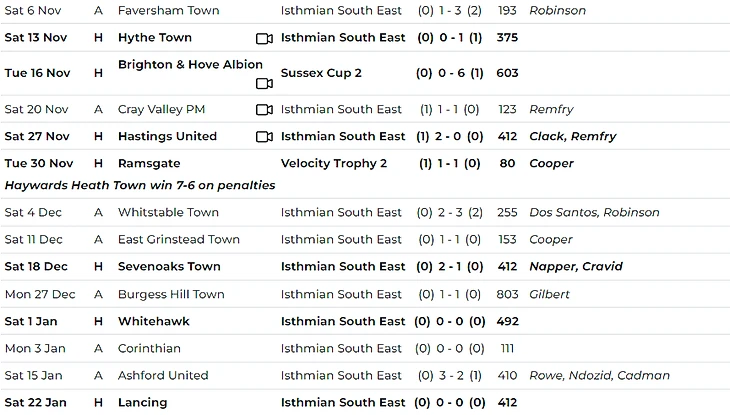This screenshot has width=730, height=415.
Task: Open the Sevenoaks Town fixture
Action: (169, 267)
